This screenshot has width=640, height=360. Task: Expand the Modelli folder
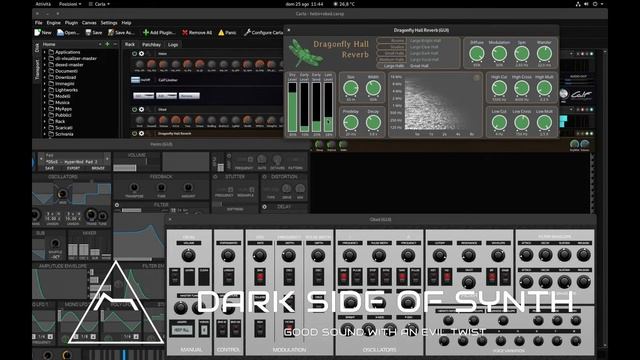pos(45,96)
